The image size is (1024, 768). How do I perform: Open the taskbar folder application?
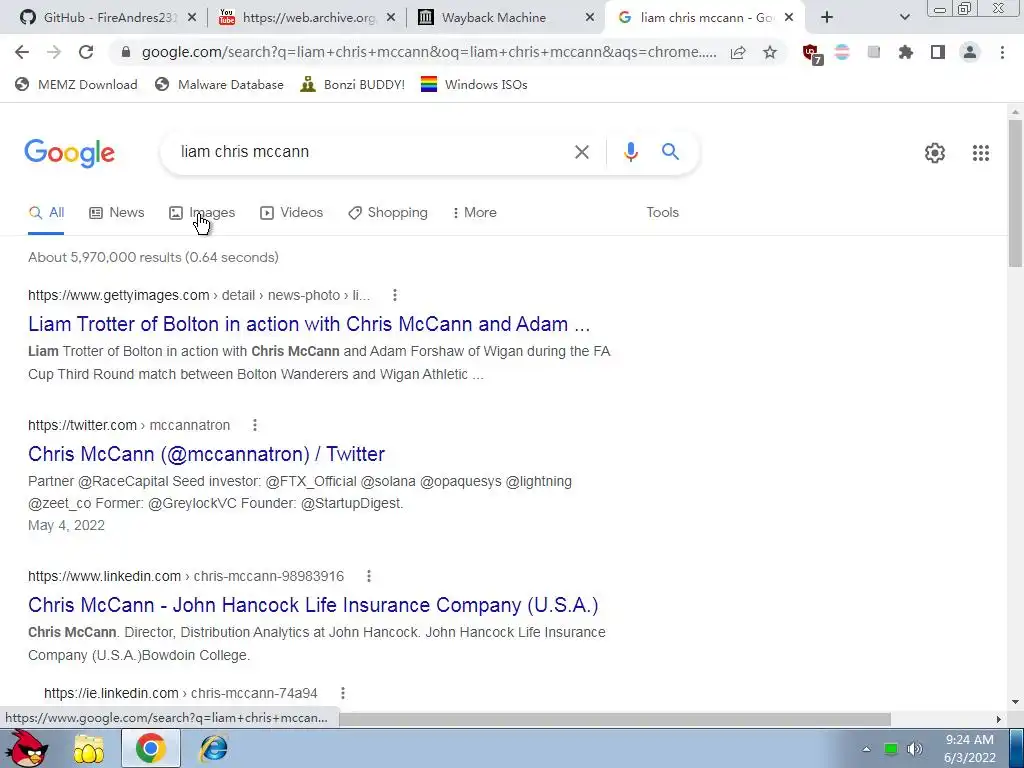tap(89, 749)
